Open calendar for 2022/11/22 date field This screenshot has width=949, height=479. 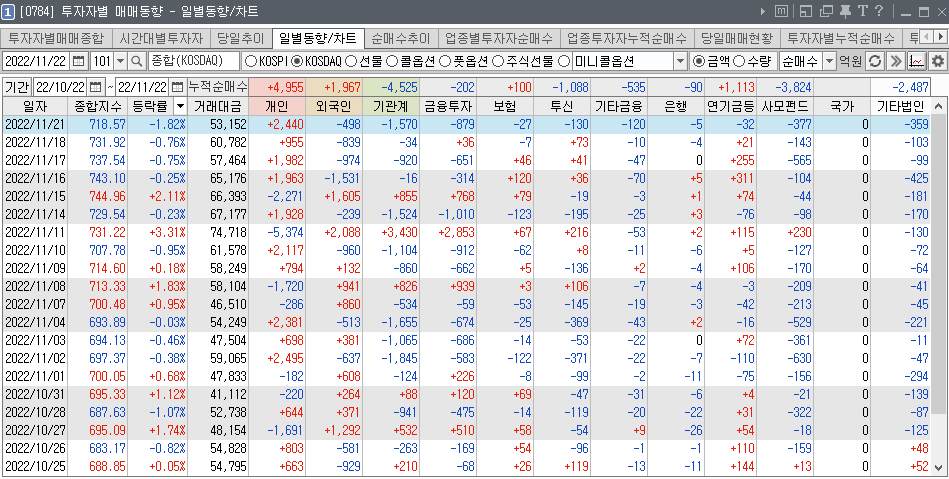point(79,61)
